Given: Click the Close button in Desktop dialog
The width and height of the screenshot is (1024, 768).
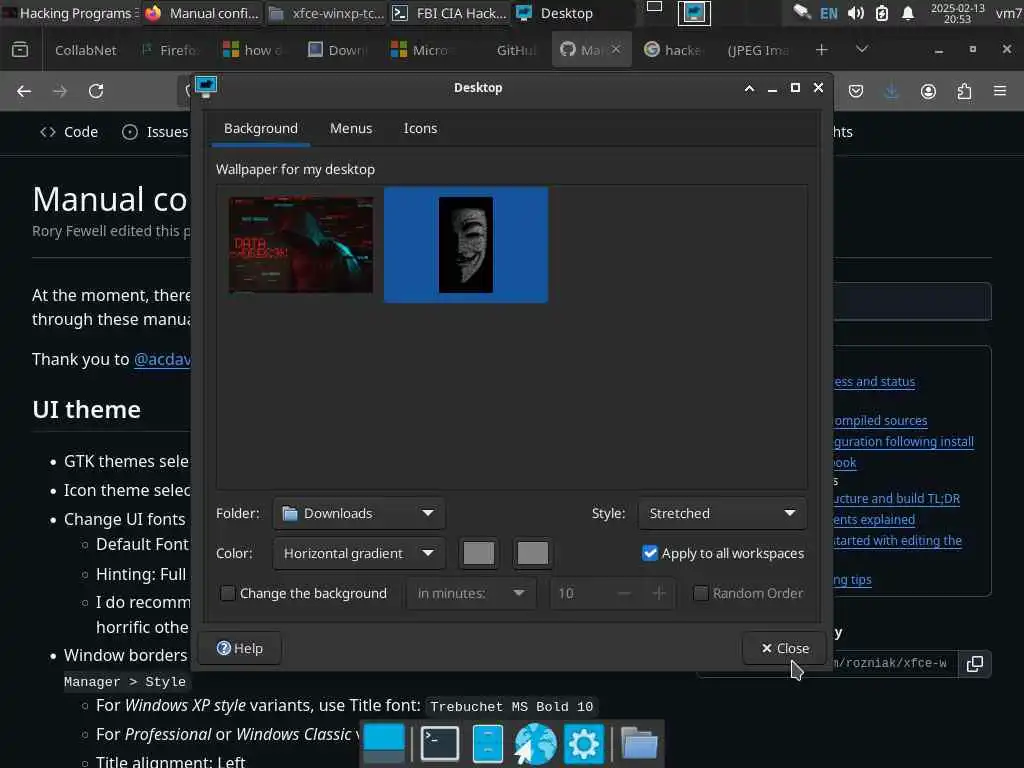Looking at the screenshot, I should click(784, 648).
